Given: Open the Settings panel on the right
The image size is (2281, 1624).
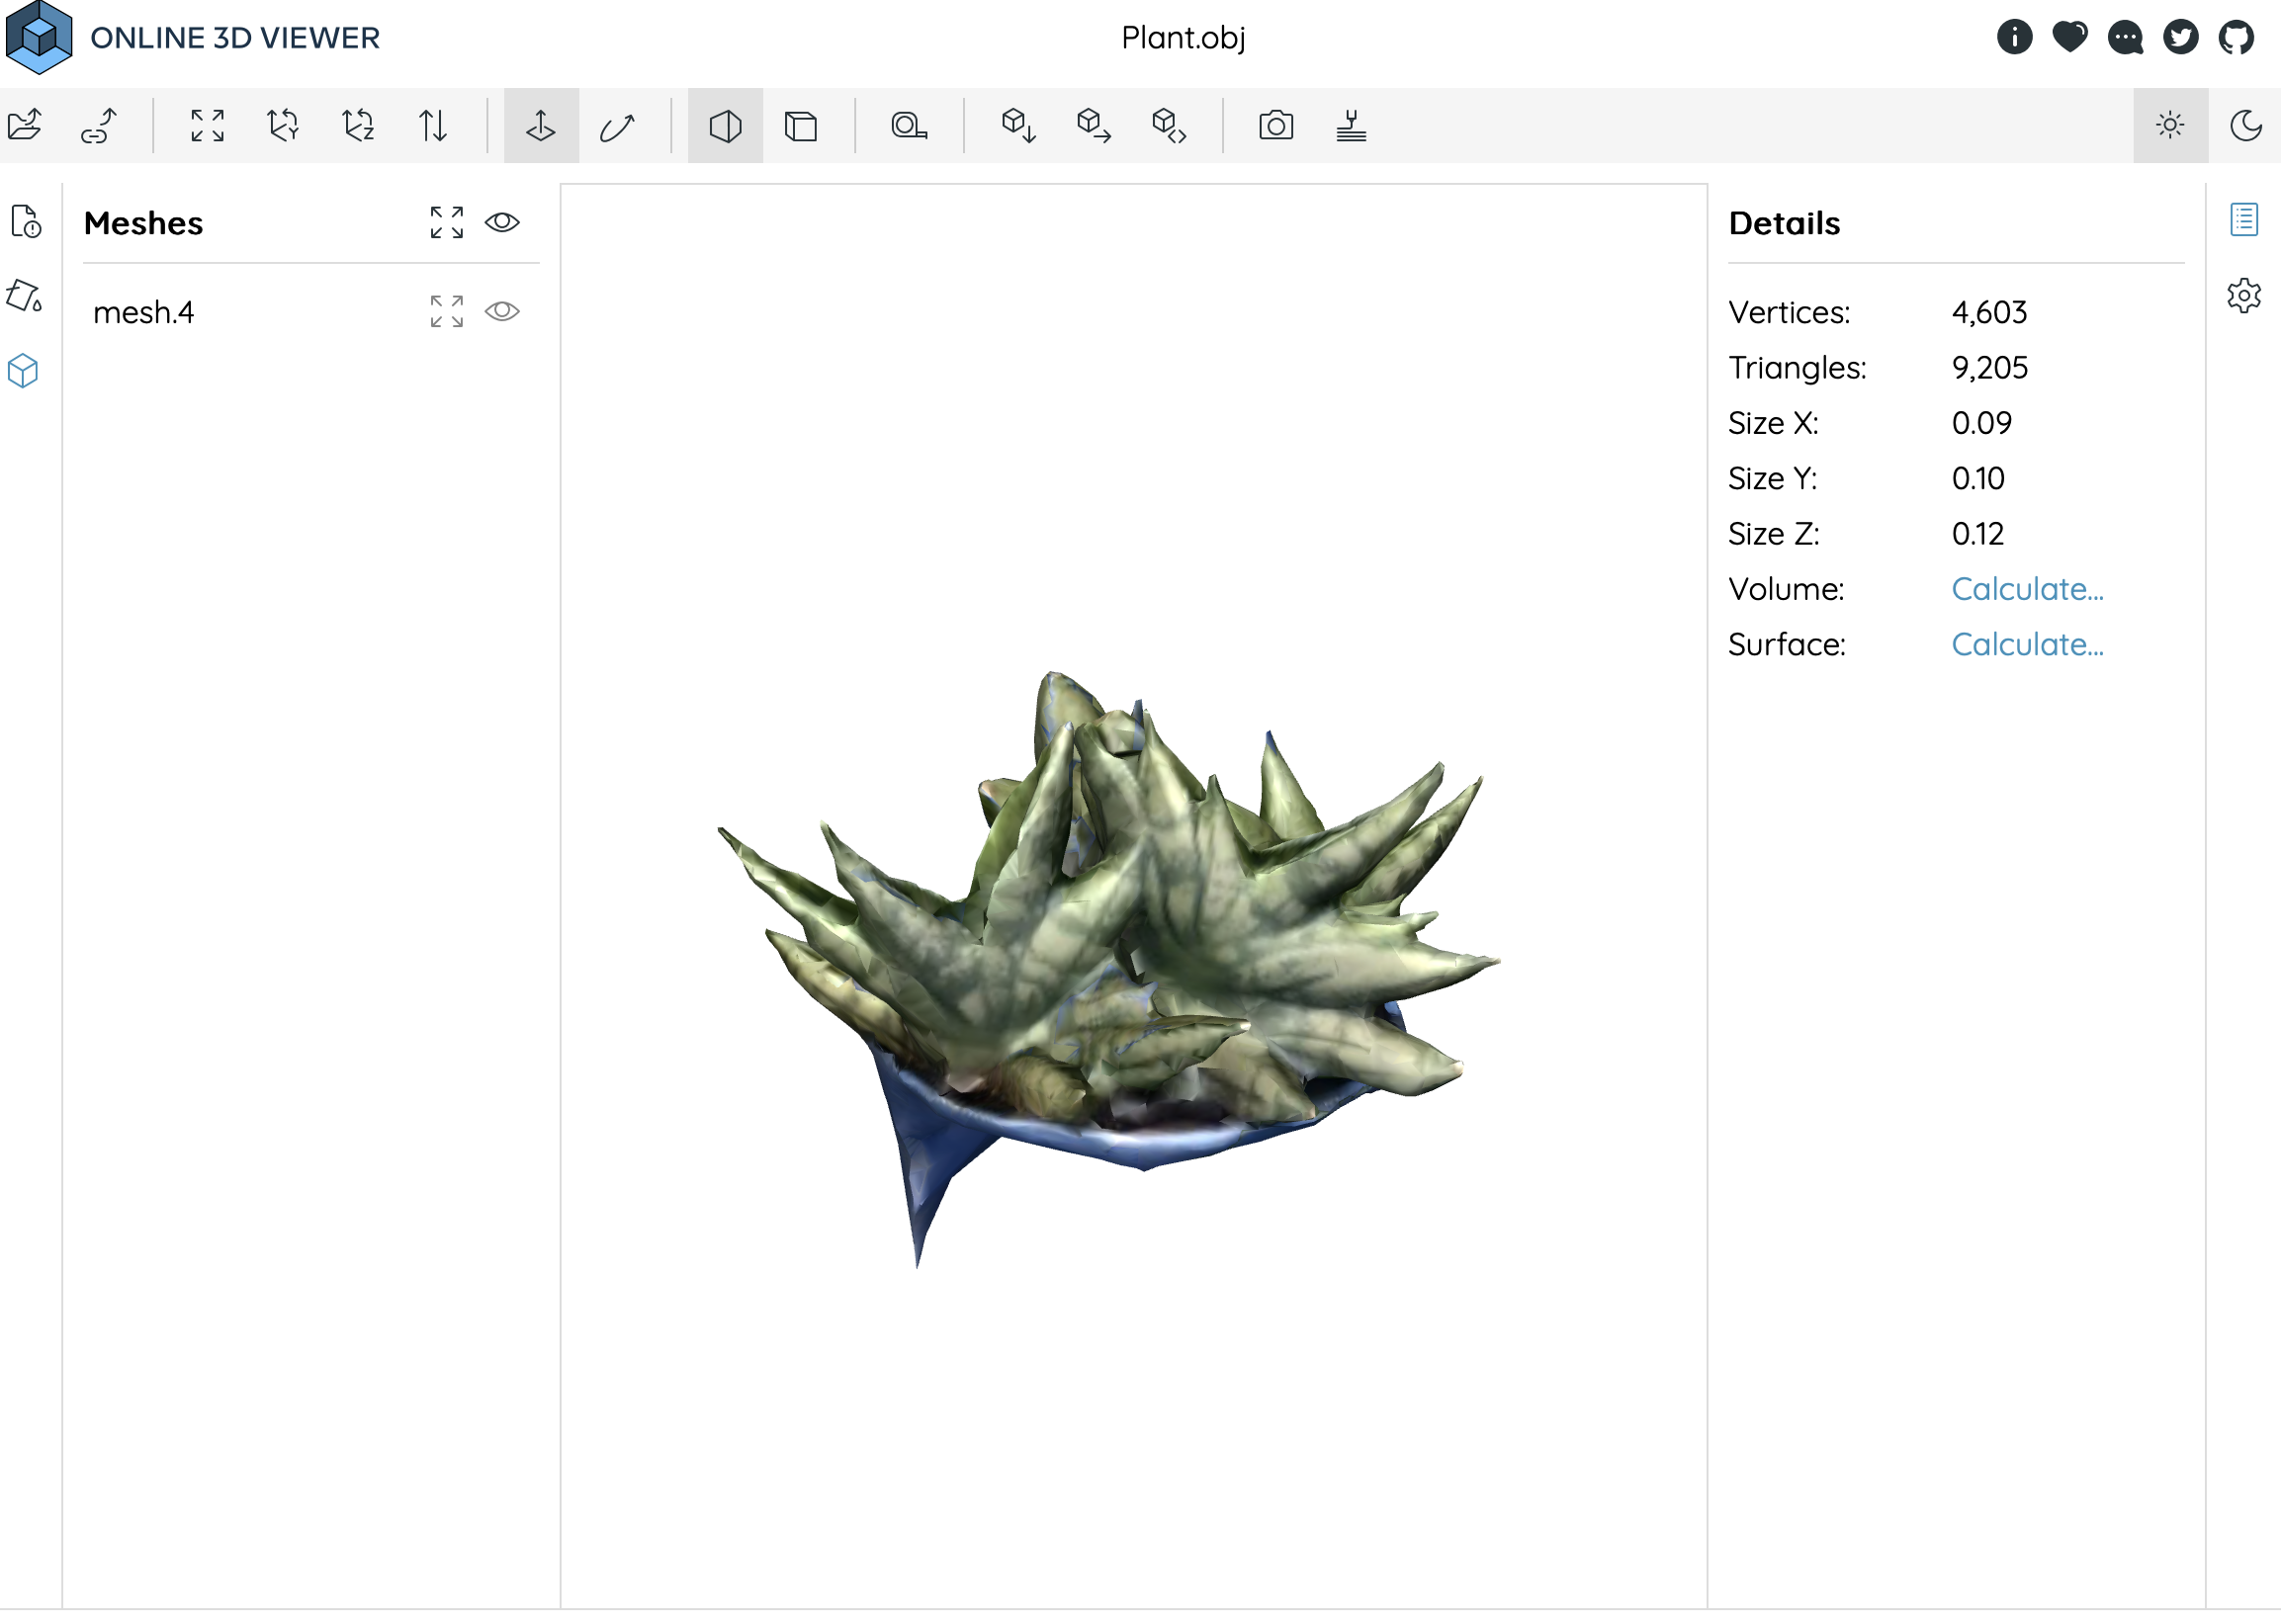Looking at the screenshot, I should pyautogui.click(x=2244, y=295).
